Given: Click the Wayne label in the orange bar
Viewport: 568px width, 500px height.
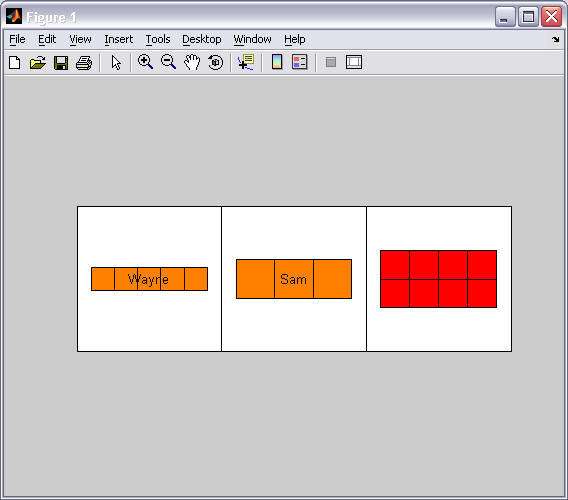Looking at the screenshot, I should coord(148,279).
